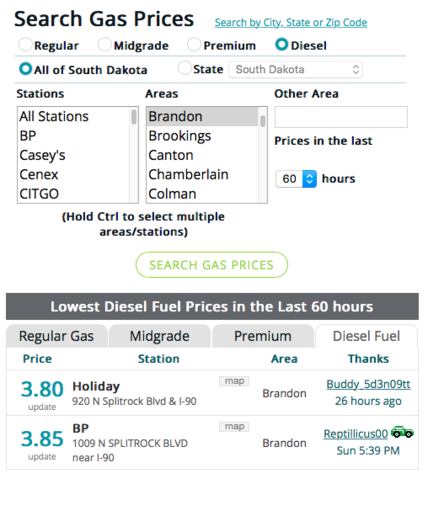This screenshot has height=516, width=428.
Task: Open Search by City, State or Zip Code link
Action: coord(291,23)
